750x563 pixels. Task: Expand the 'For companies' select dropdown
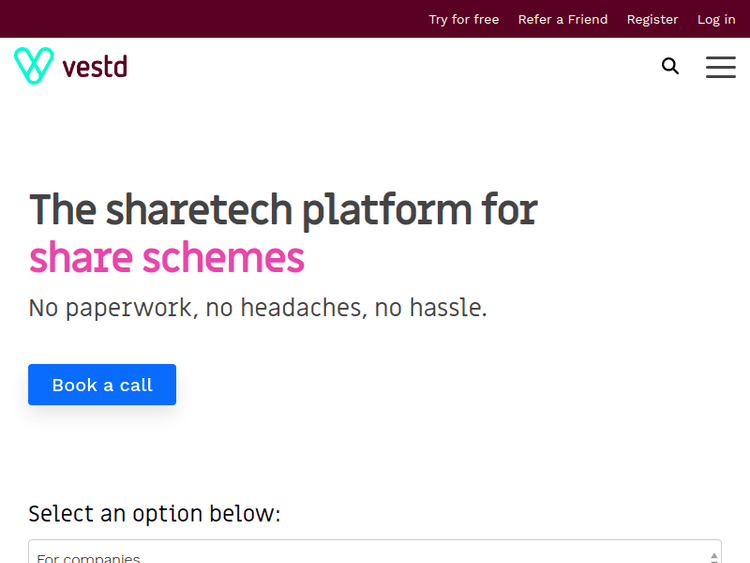pyautogui.click(x=370, y=553)
